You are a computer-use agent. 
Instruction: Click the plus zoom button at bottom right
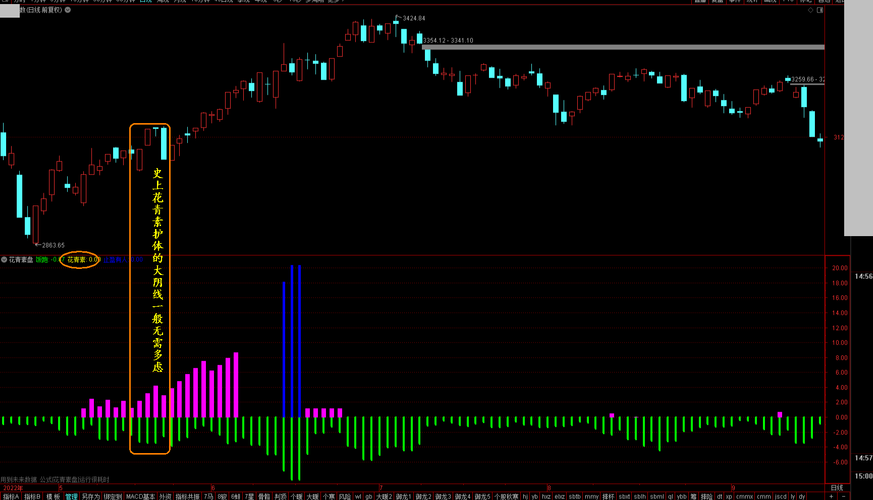[x=831, y=496]
